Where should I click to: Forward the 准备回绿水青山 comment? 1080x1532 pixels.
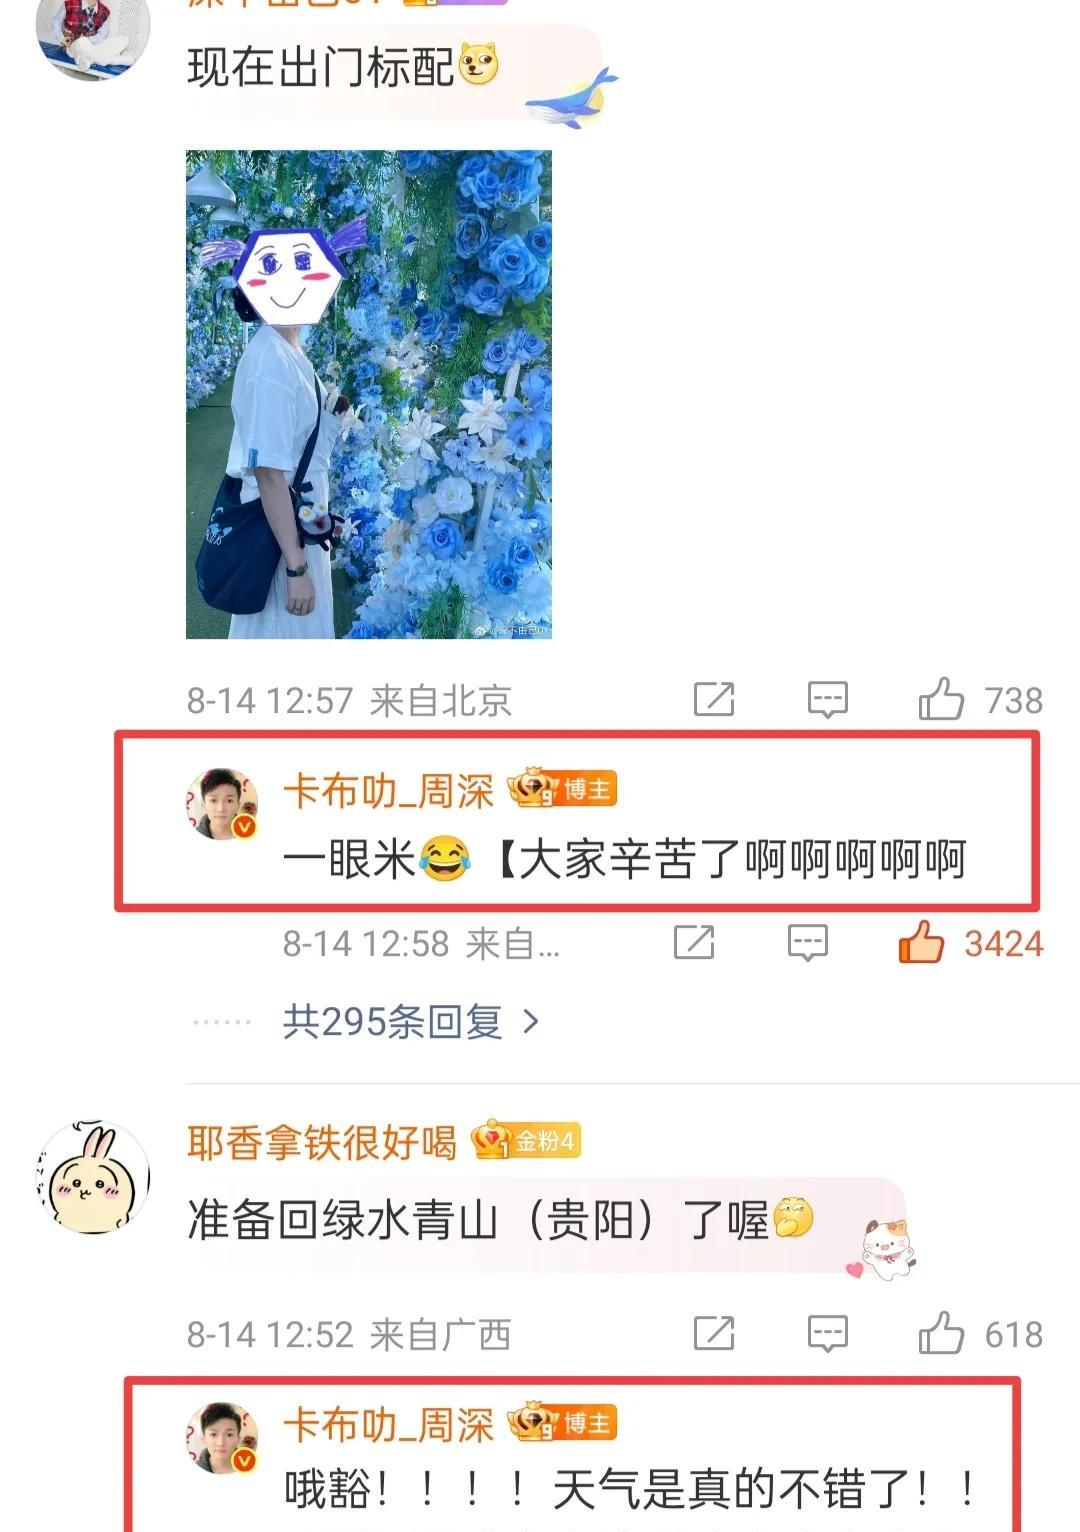(x=714, y=1333)
